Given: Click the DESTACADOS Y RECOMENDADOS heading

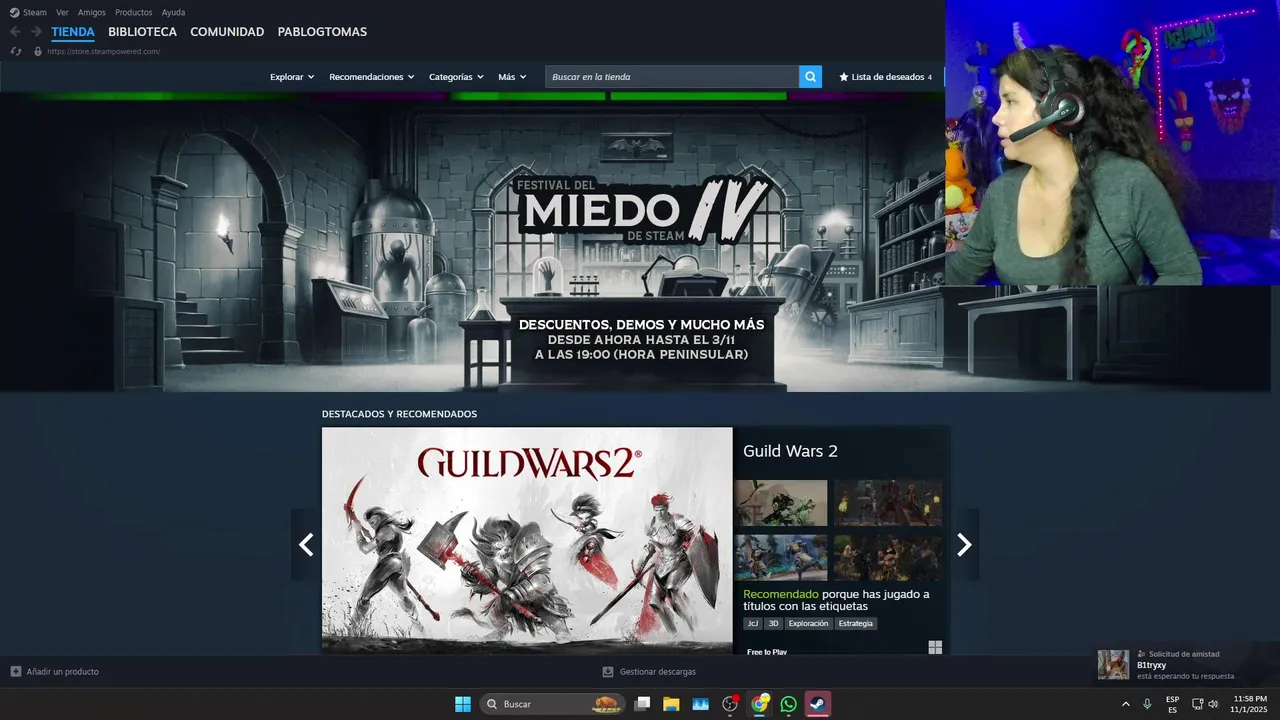Looking at the screenshot, I should click(x=399, y=414).
